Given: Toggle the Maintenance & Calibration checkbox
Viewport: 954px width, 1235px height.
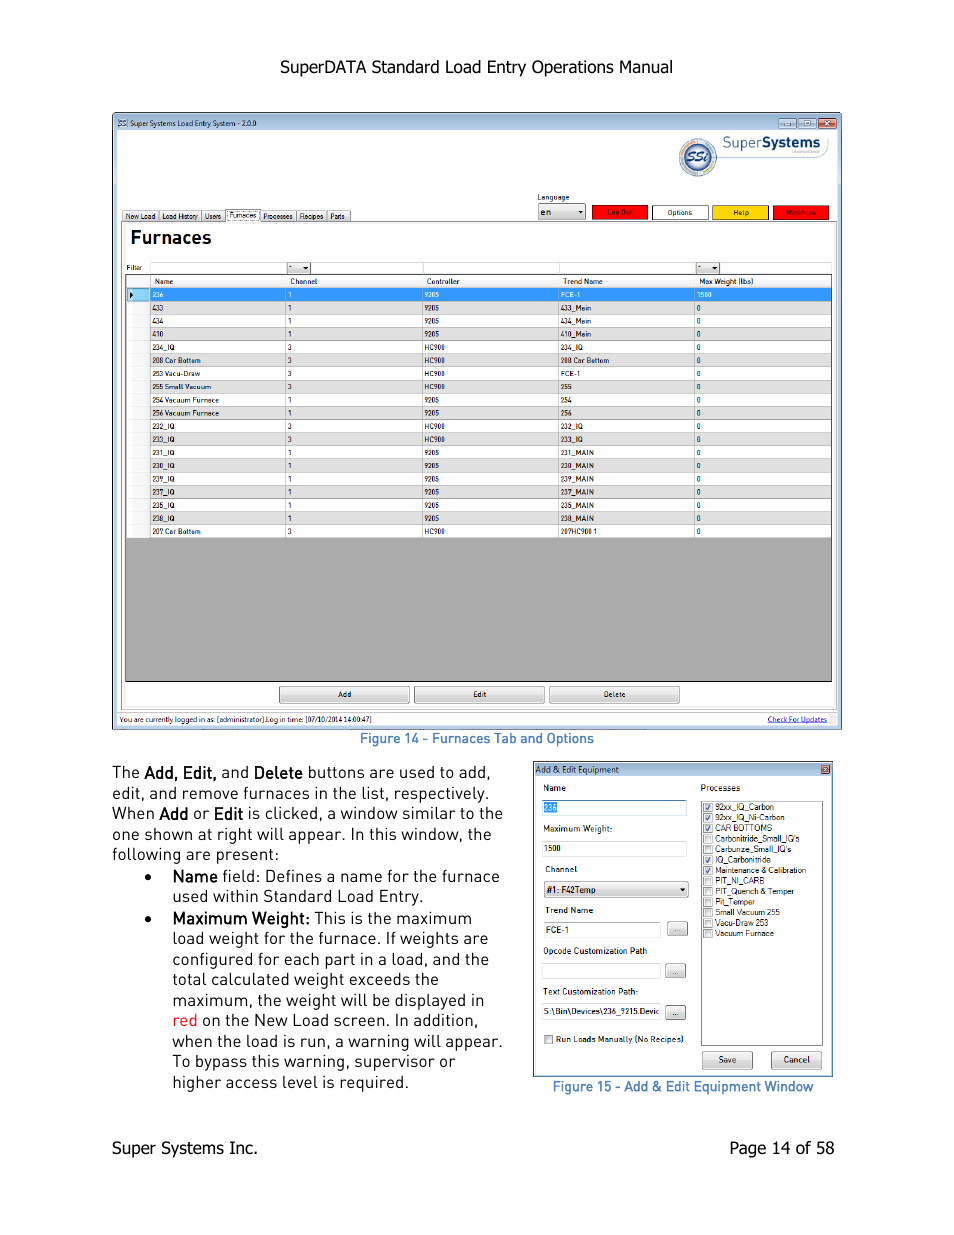Looking at the screenshot, I should 708,870.
